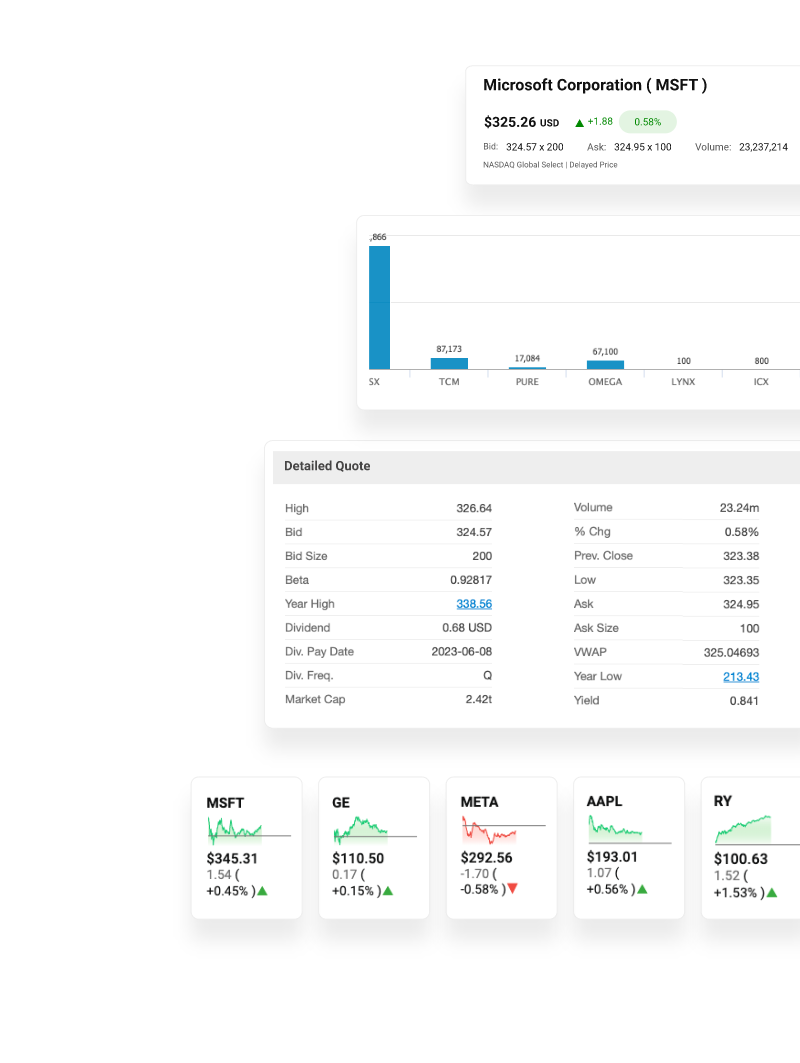Open the Year Low 213.43 link
800x1063 pixels.
coord(740,676)
